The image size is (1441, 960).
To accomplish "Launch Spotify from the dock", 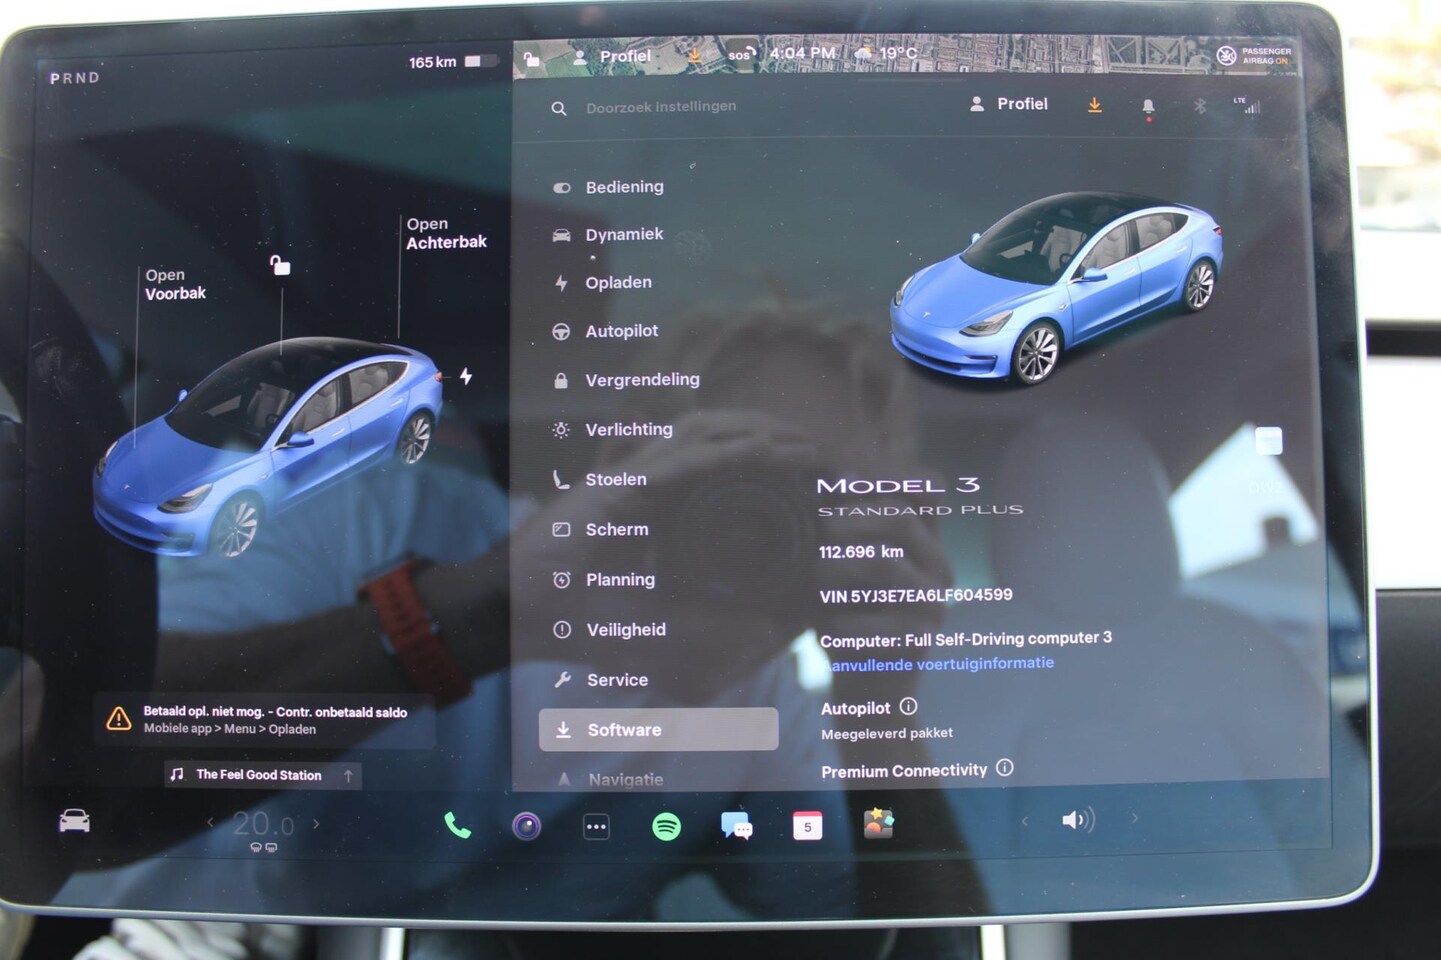I will tap(666, 826).
